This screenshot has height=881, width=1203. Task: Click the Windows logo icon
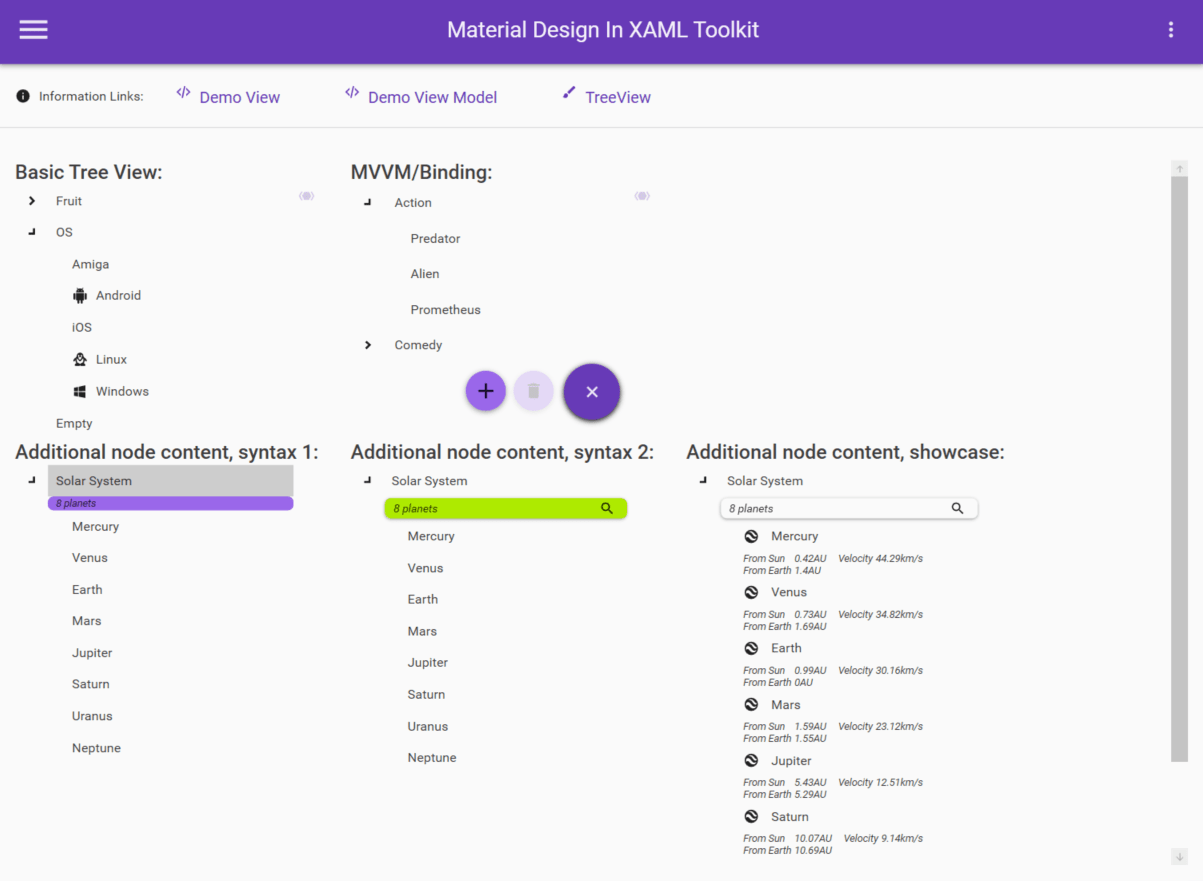point(80,392)
